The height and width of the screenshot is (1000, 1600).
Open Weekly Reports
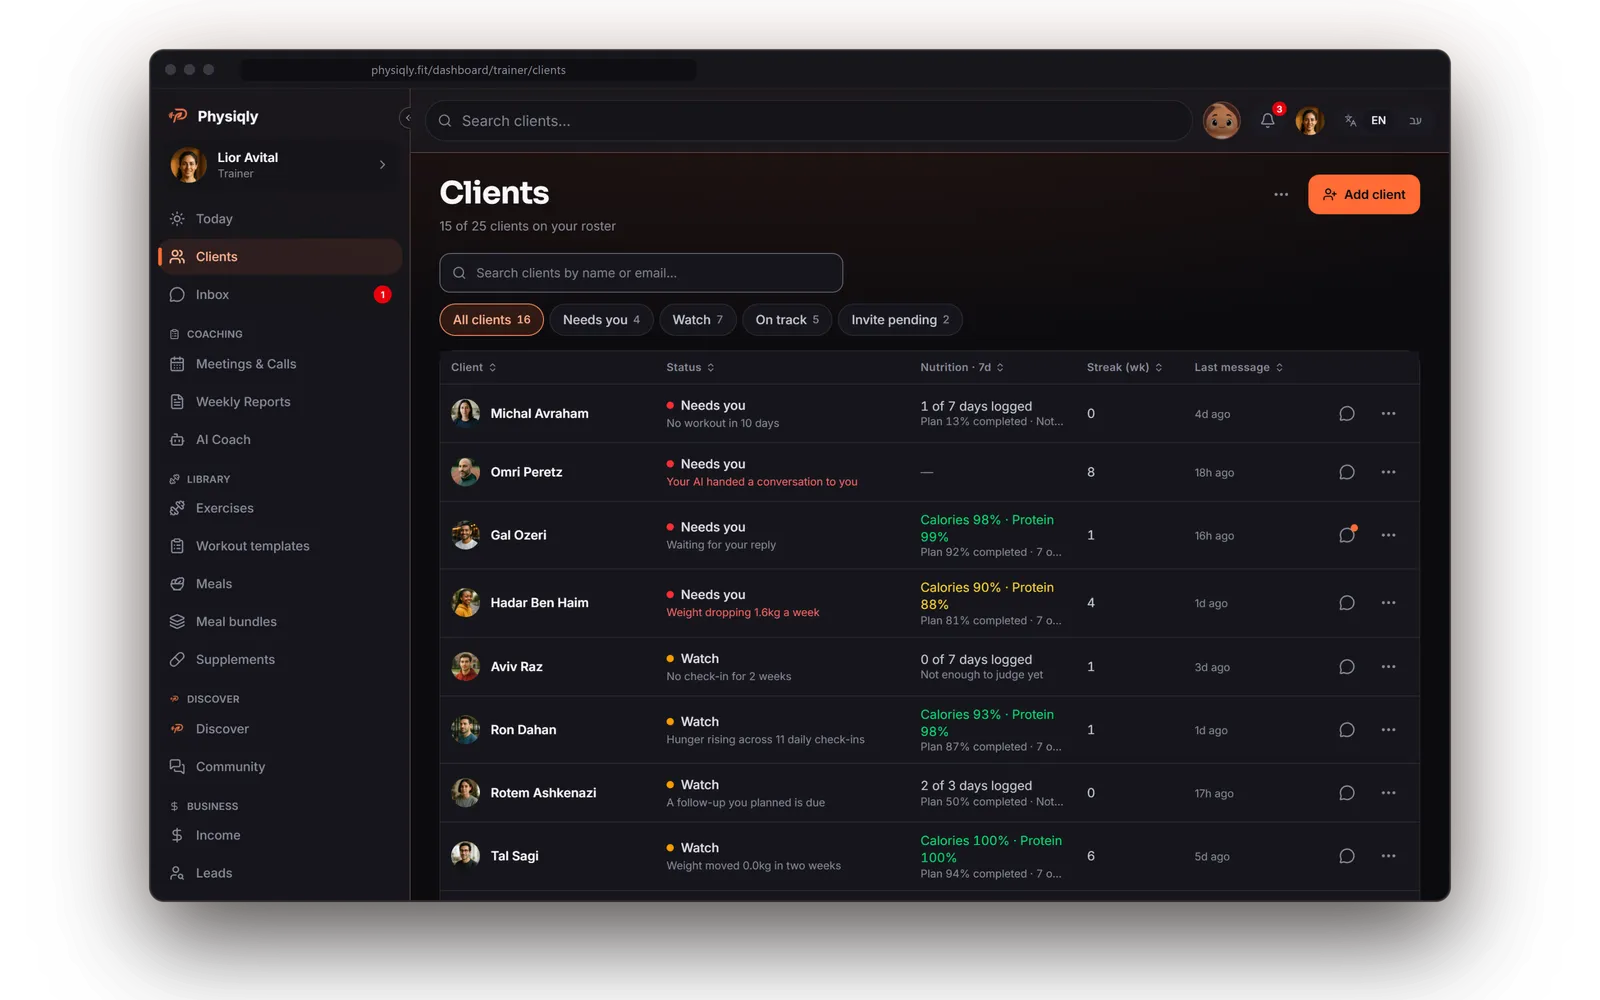point(280,402)
